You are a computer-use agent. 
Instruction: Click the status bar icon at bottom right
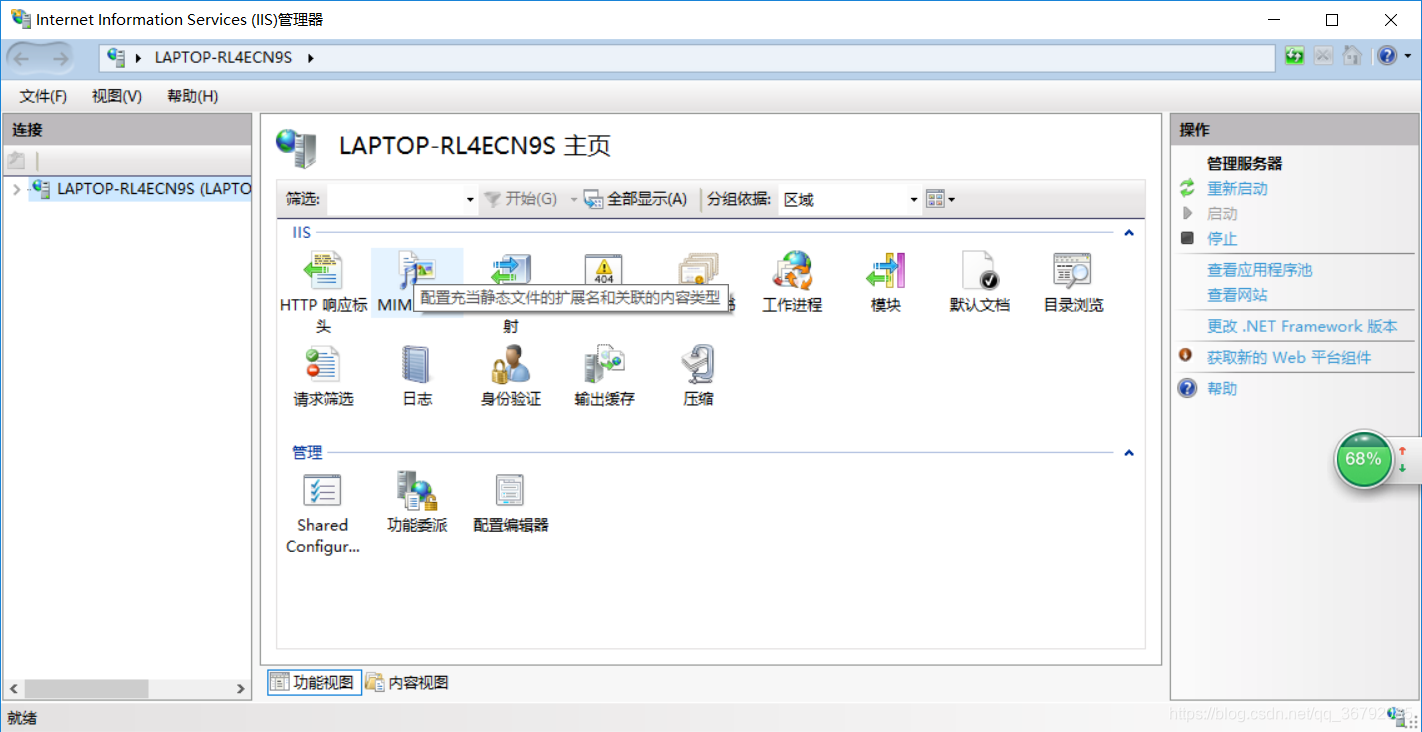click(1394, 715)
